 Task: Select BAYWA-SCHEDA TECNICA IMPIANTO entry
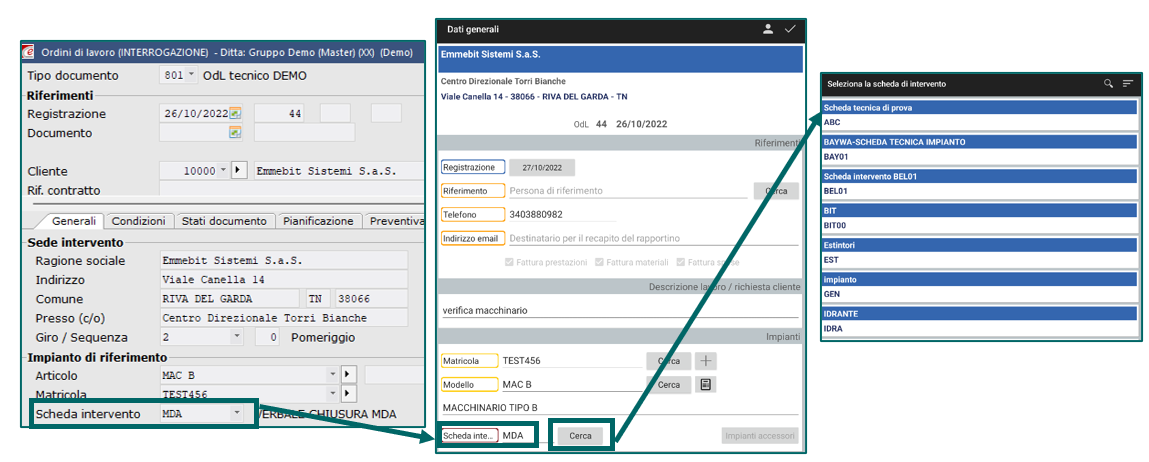pos(980,150)
